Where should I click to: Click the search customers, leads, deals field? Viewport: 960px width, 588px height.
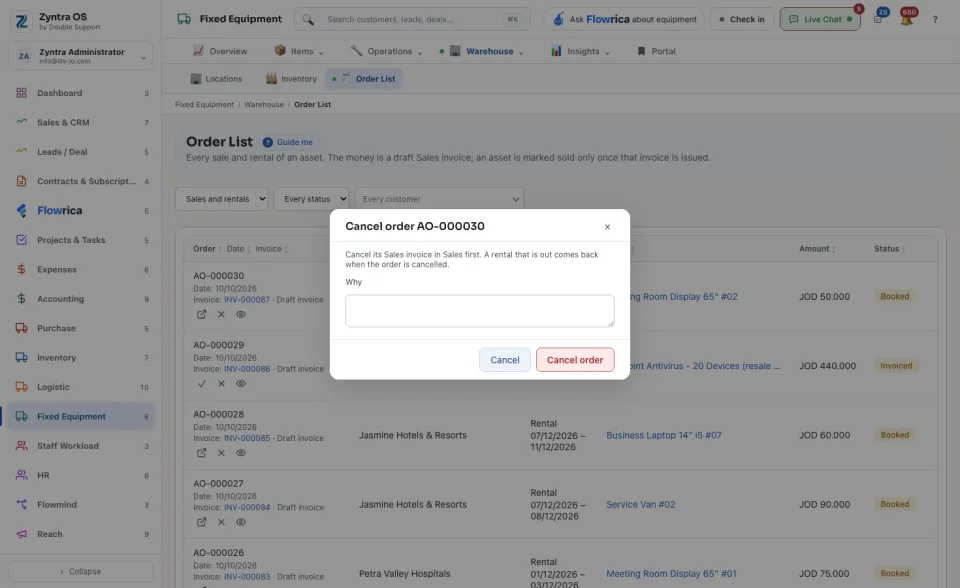point(412,19)
